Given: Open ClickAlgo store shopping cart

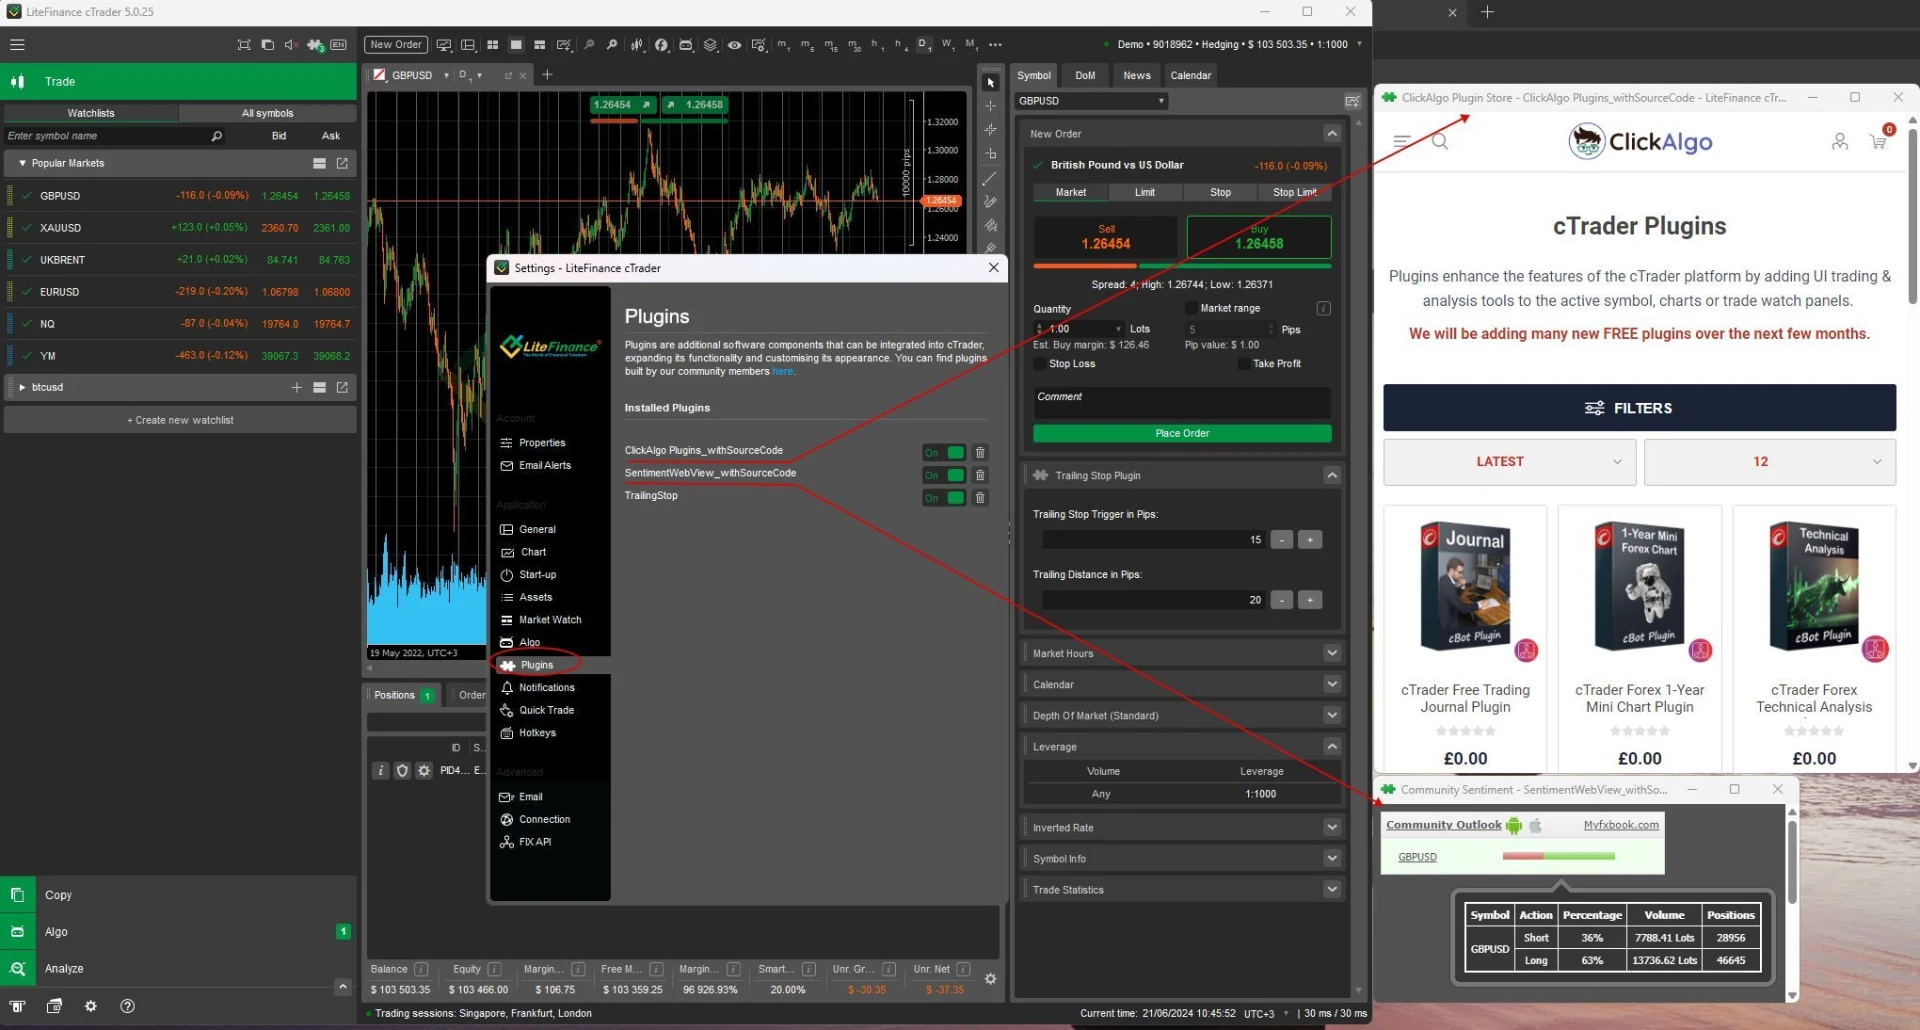Looking at the screenshot, I should click(x=1879, y=141).
